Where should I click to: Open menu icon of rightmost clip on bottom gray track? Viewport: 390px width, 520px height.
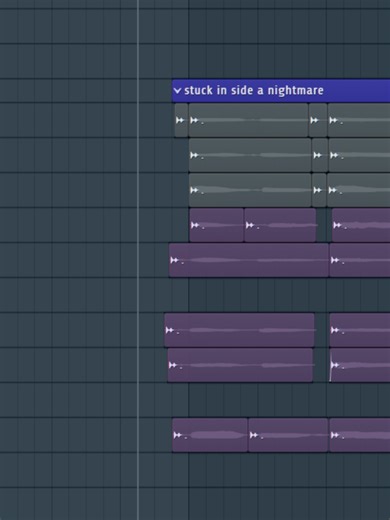pyautogui.click(x=332, y=190)
